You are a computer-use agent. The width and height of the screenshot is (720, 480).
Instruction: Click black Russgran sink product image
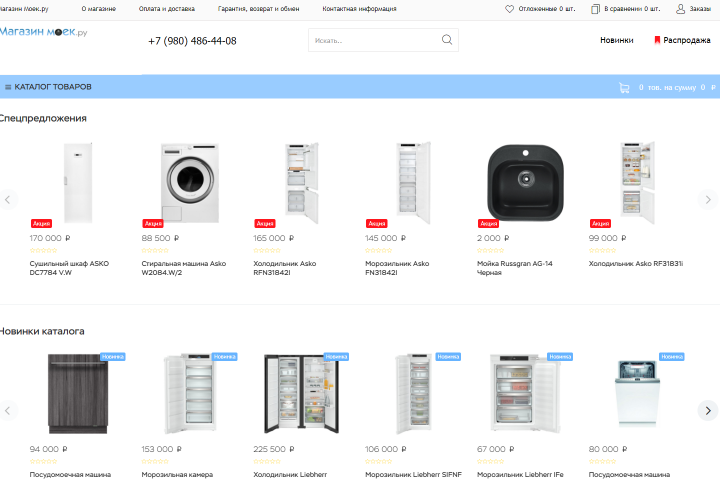tap(525, 183)
